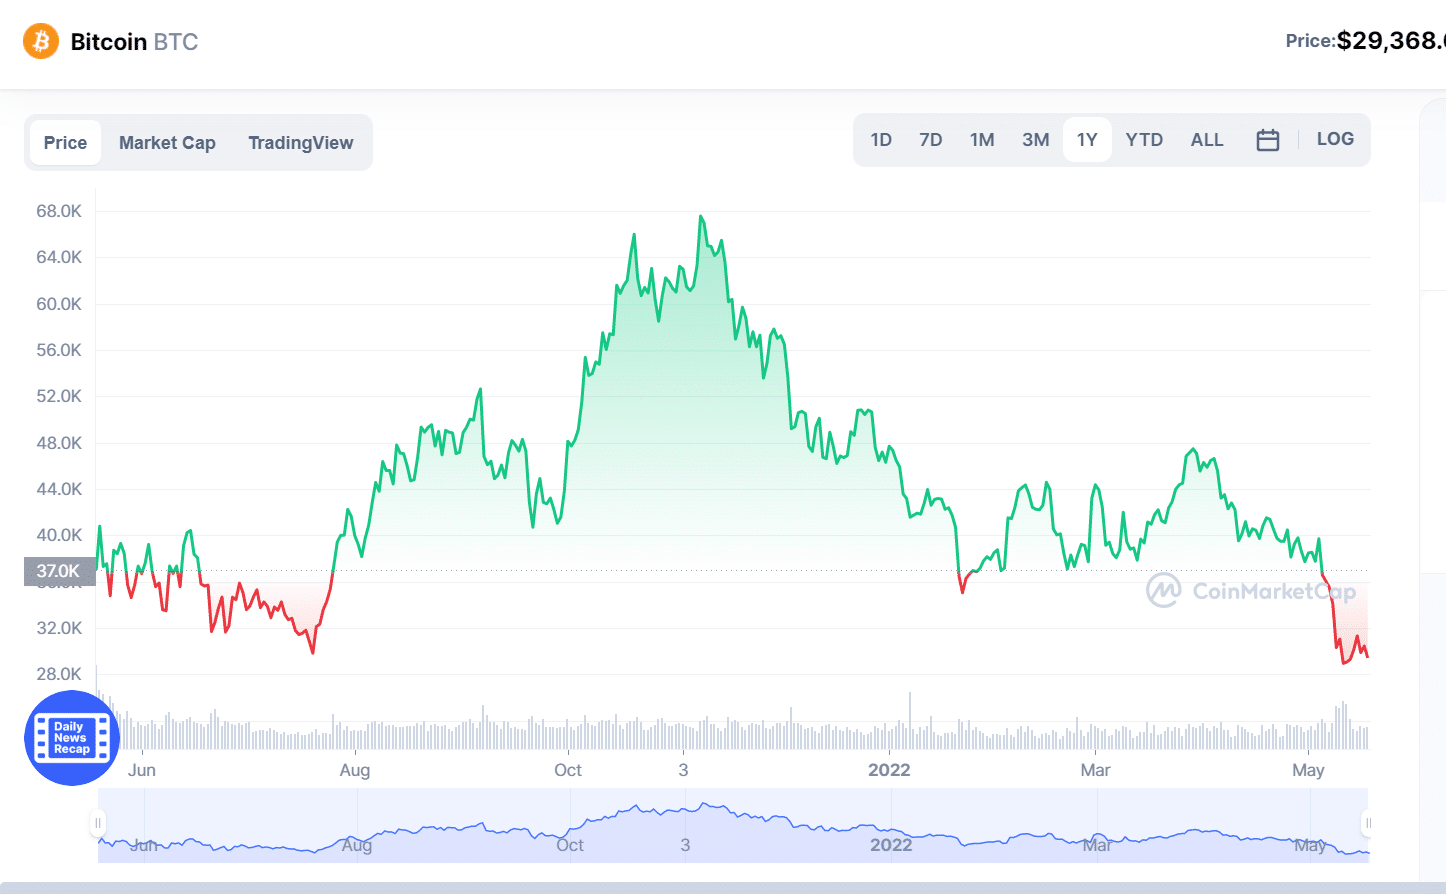Select the 3M time range

(x=1036, y=140)
